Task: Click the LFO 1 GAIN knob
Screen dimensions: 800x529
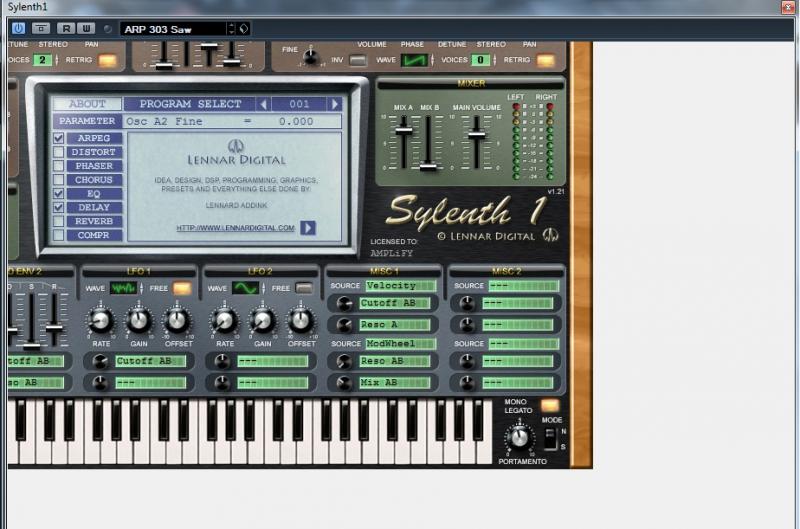Action: [138, 320]
